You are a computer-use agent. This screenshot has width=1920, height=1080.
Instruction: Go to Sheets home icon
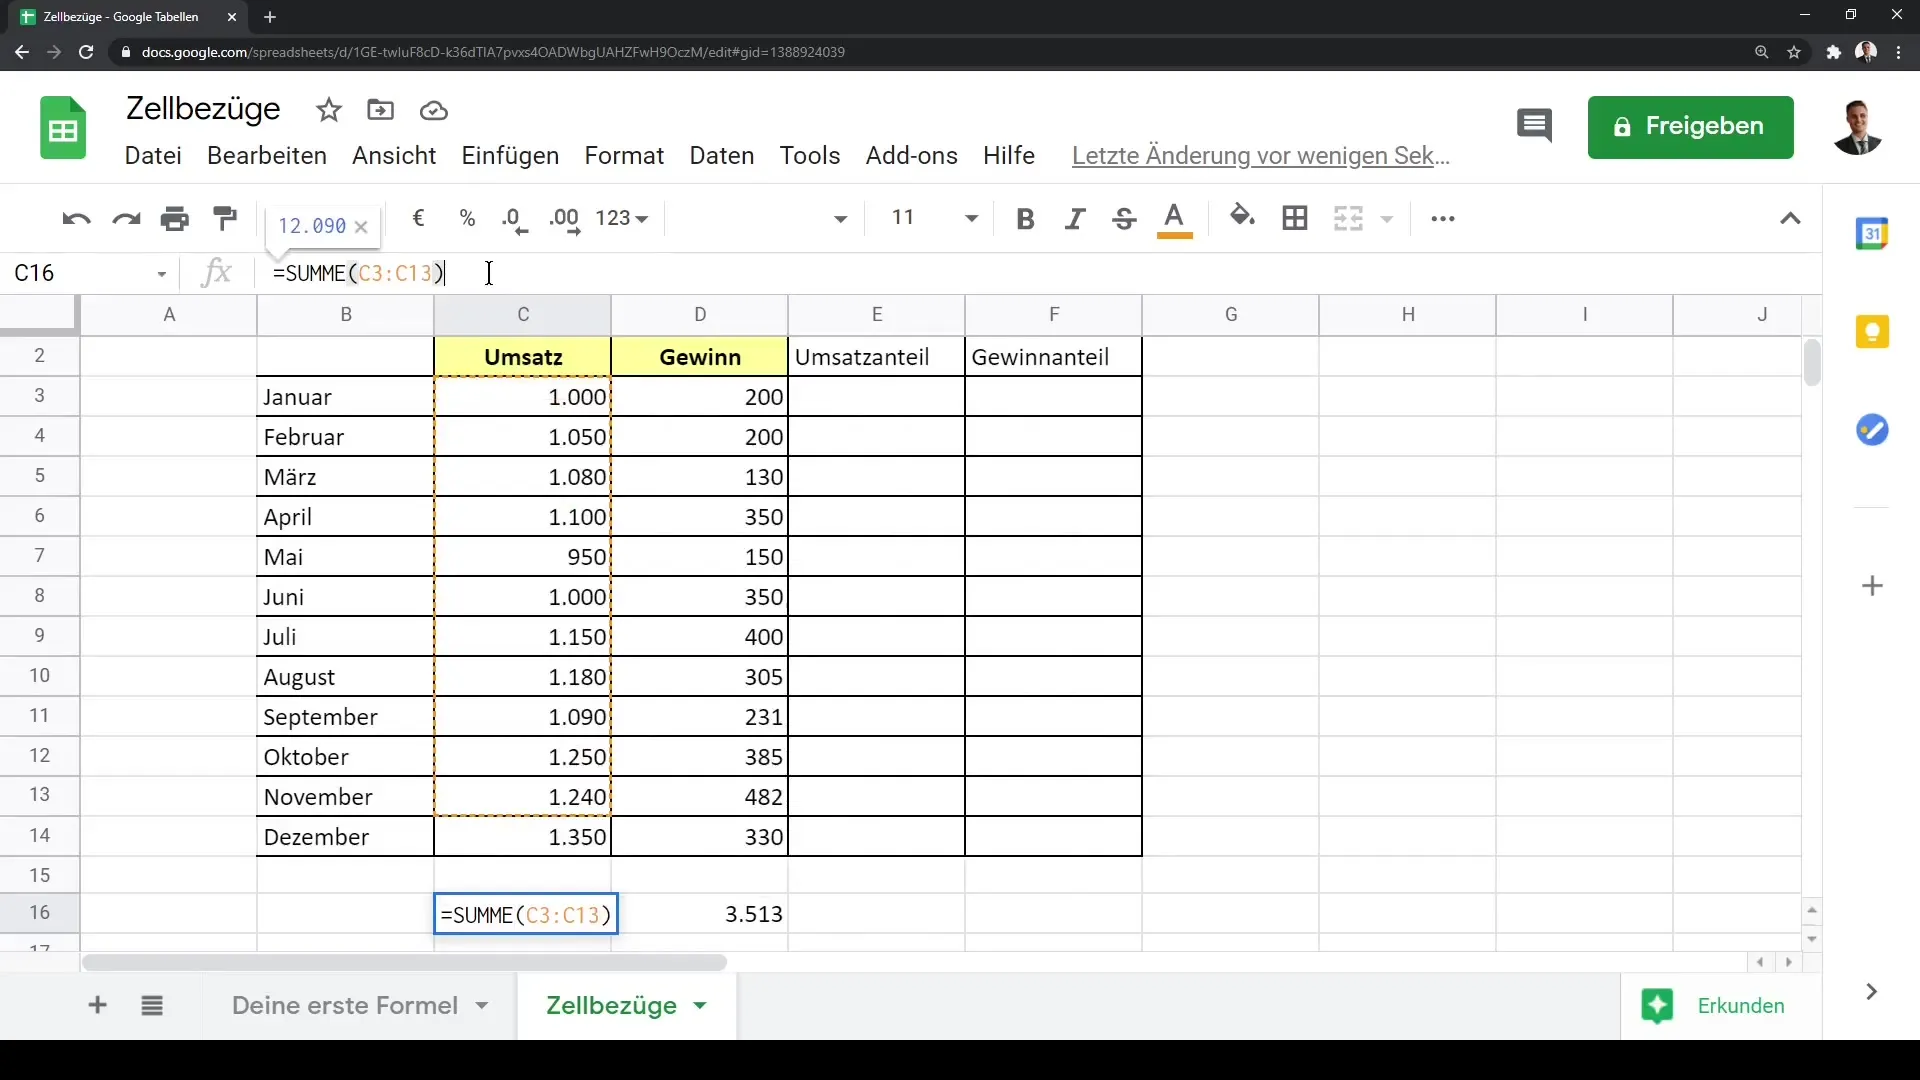click(63, 128)
